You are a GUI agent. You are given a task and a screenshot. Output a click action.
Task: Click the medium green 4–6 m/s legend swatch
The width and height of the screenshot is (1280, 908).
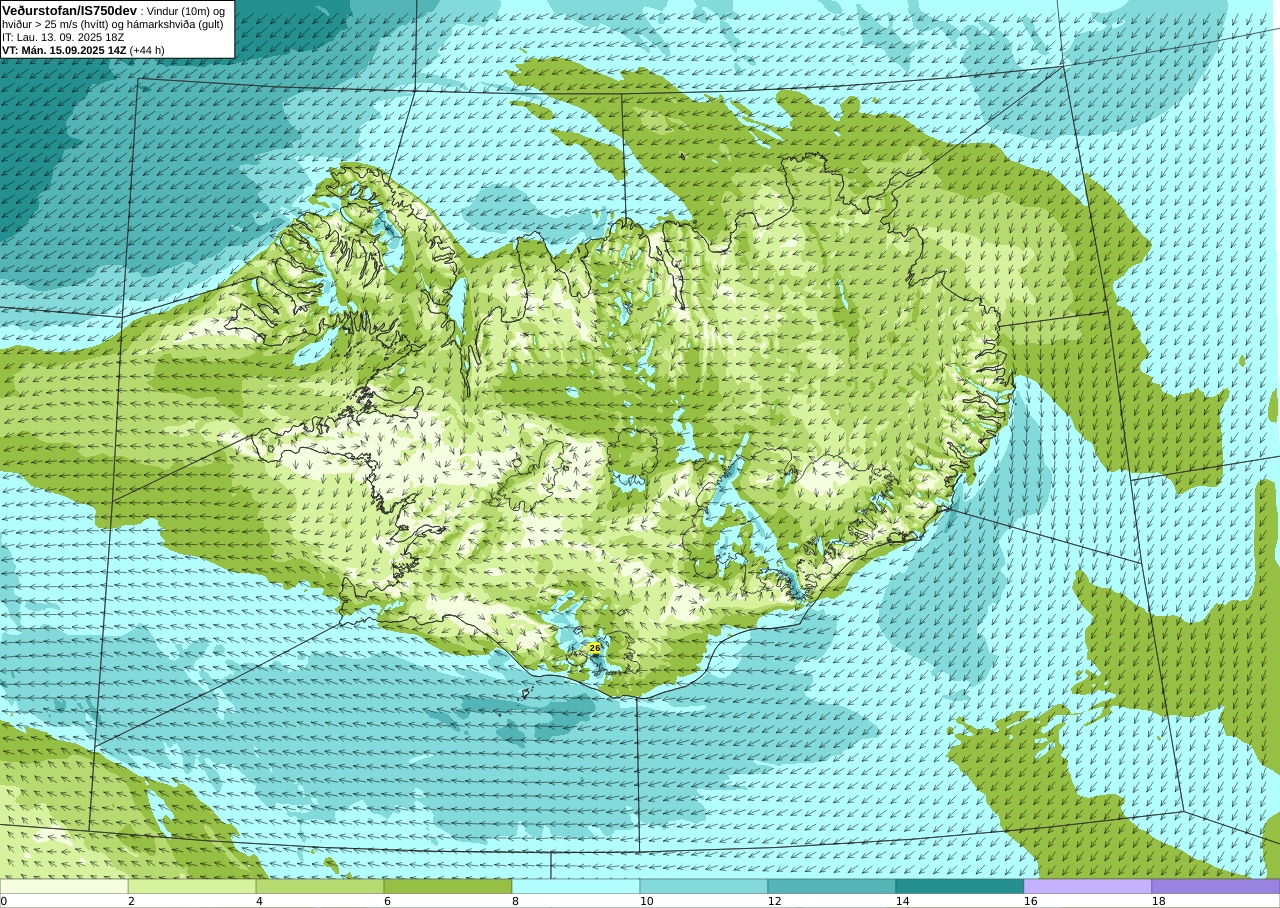tap(320, 886)
